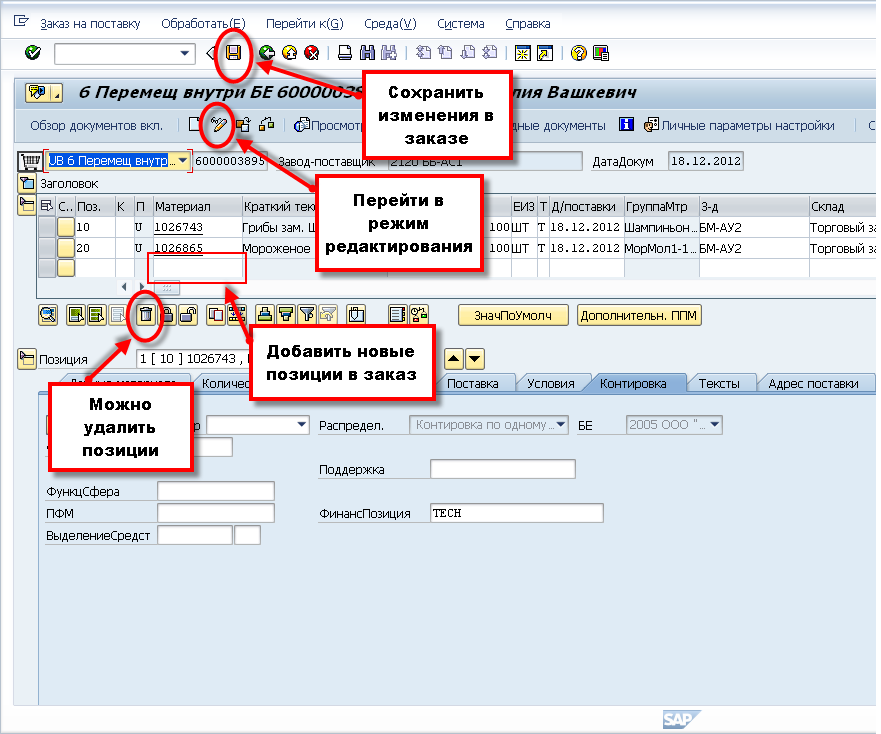881x734 pixels.
Task: Click the ДатаДокум field 18.12.2012
Action: (706, 161)
